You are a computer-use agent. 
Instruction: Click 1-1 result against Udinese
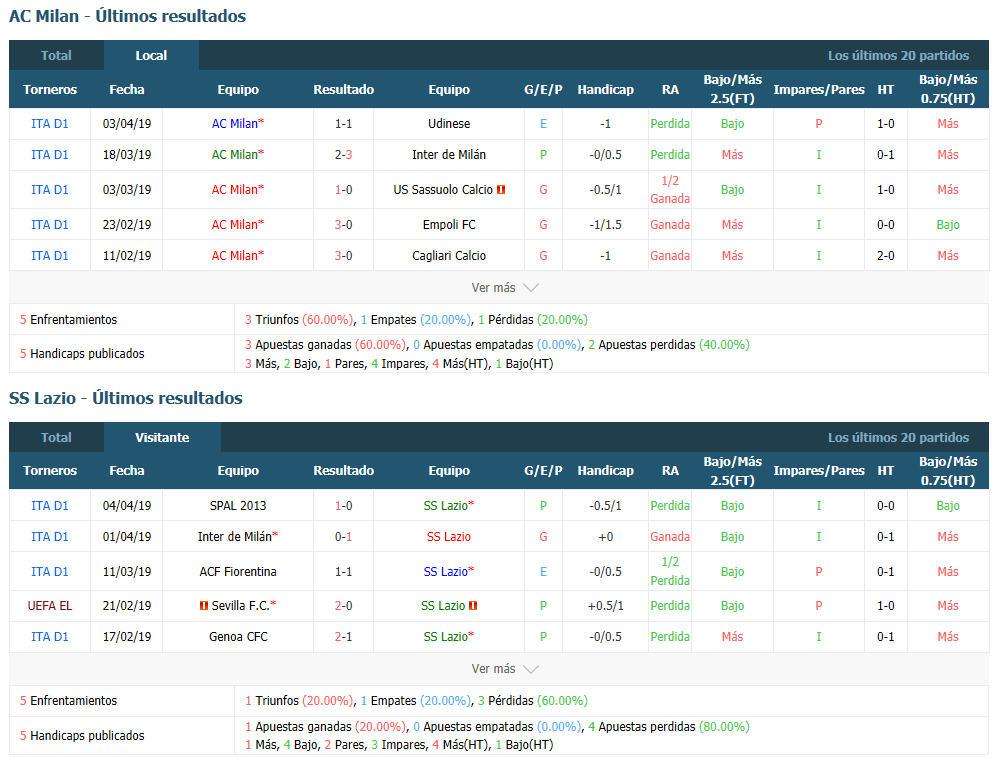(344, 124)
